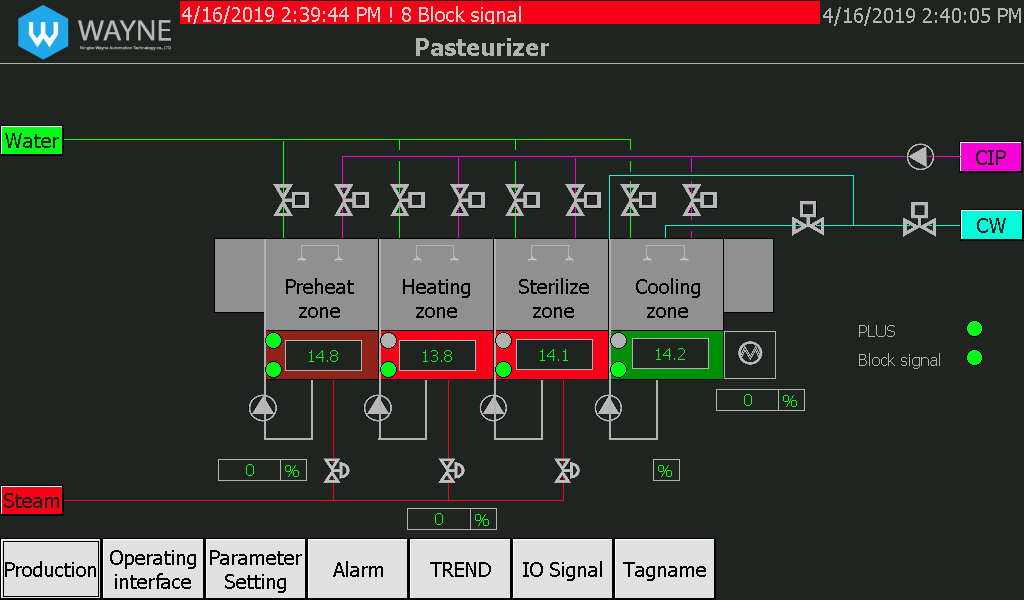
Task: Click the Water source button
Action: coord(32,140)
